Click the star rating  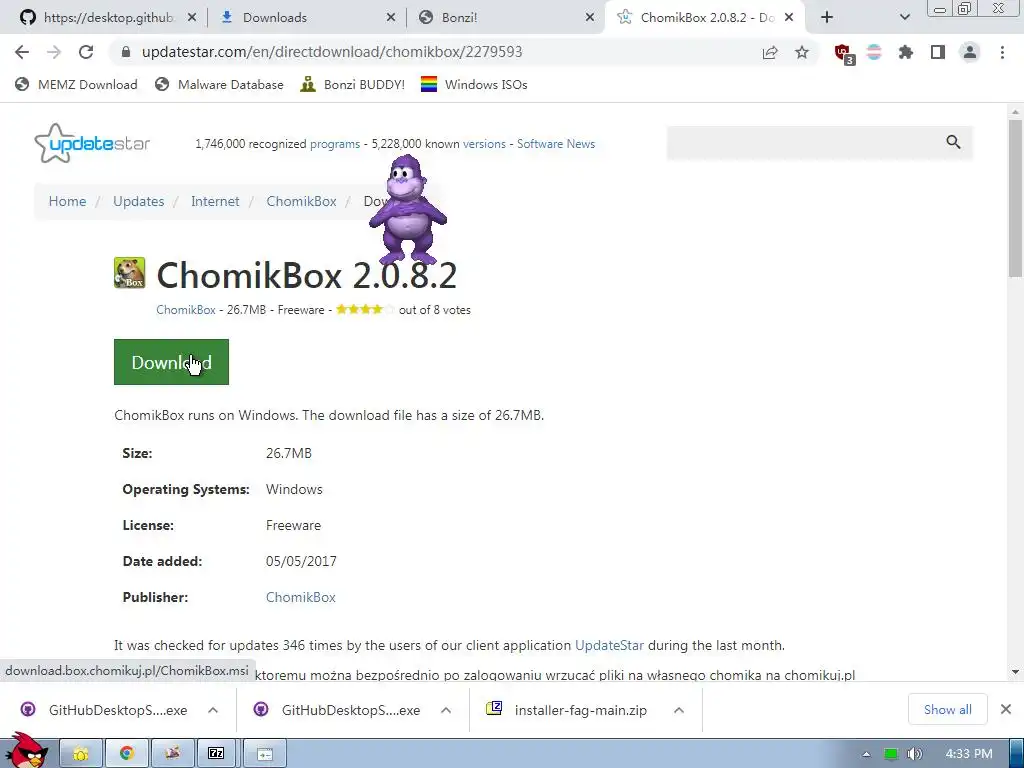tap(365, 310)
